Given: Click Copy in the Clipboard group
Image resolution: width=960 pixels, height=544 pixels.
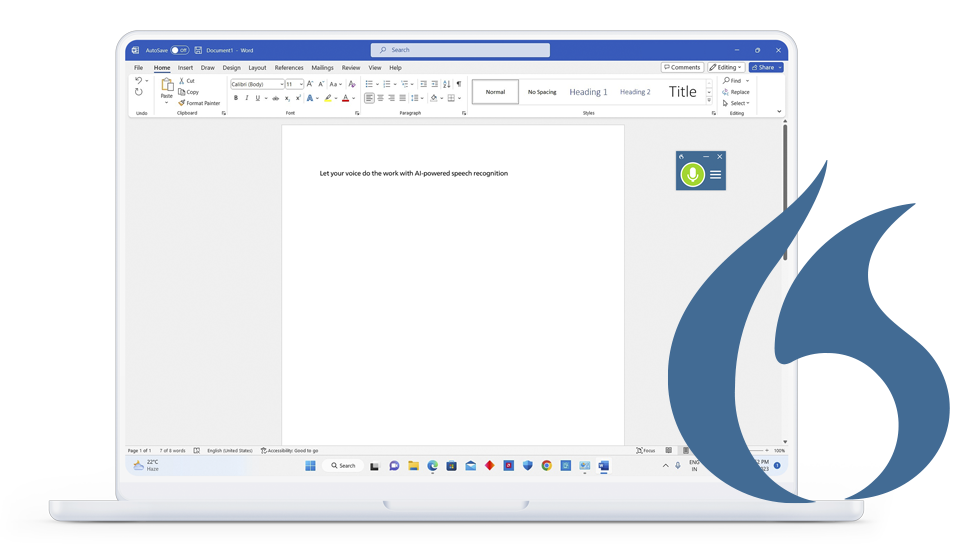Looking at the screenshot, I should (189, 92).
